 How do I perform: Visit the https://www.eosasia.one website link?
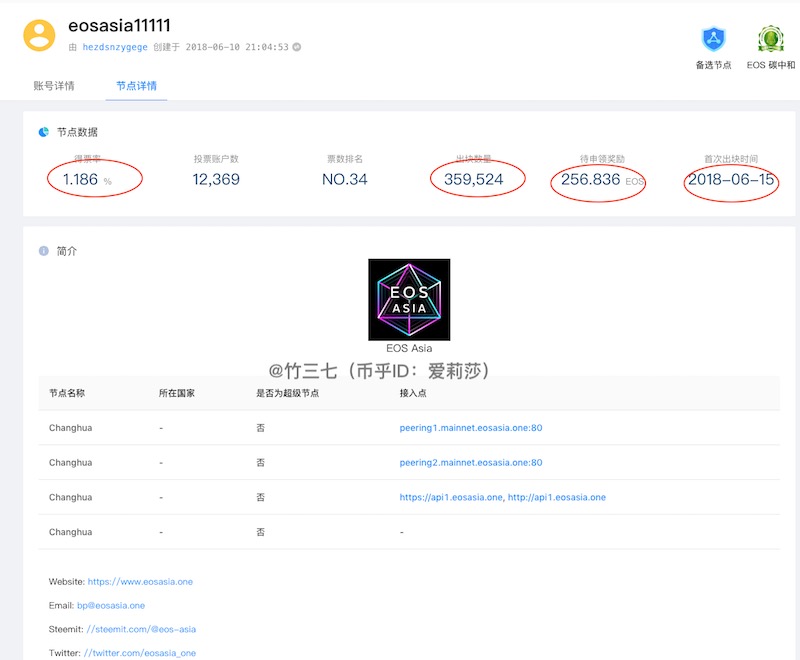point(140,582)
